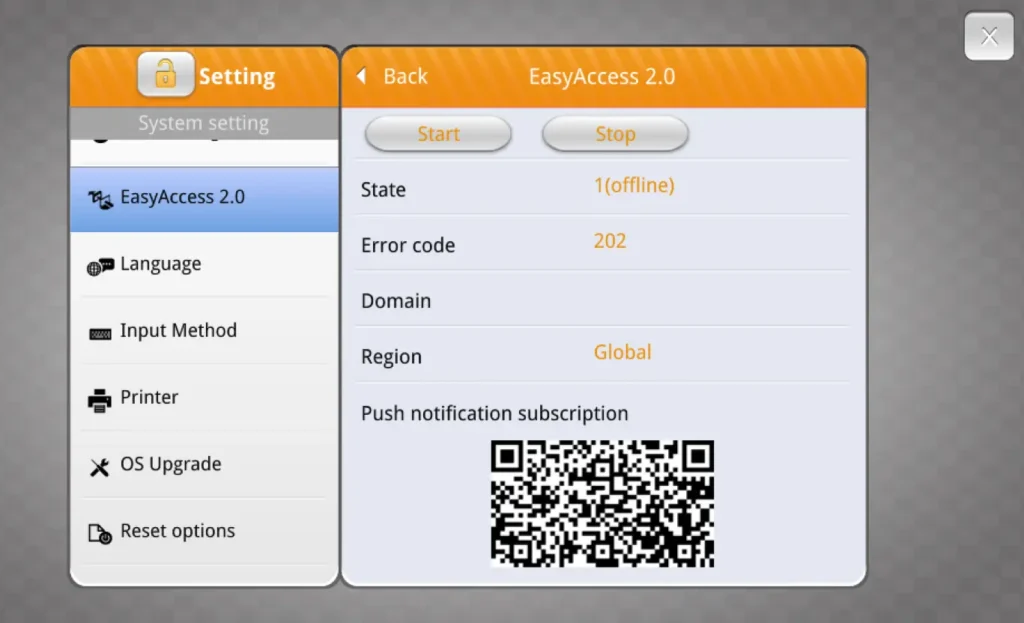
Task: Dismiss the dialog with the X button
Action: click(988, 36)
